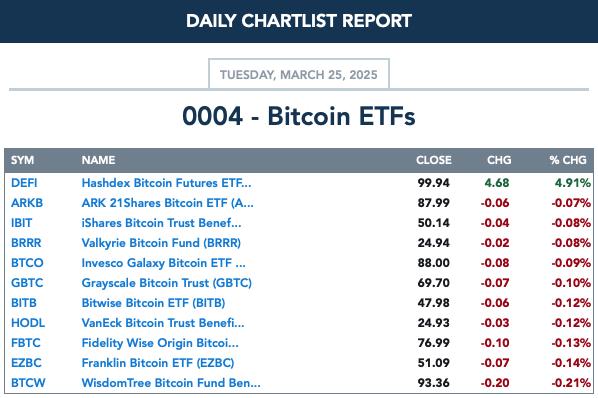Click Bitwise Bitcoin ETF (BITB) link
This screenshot has width=598, height=398.
pos(153,303)
